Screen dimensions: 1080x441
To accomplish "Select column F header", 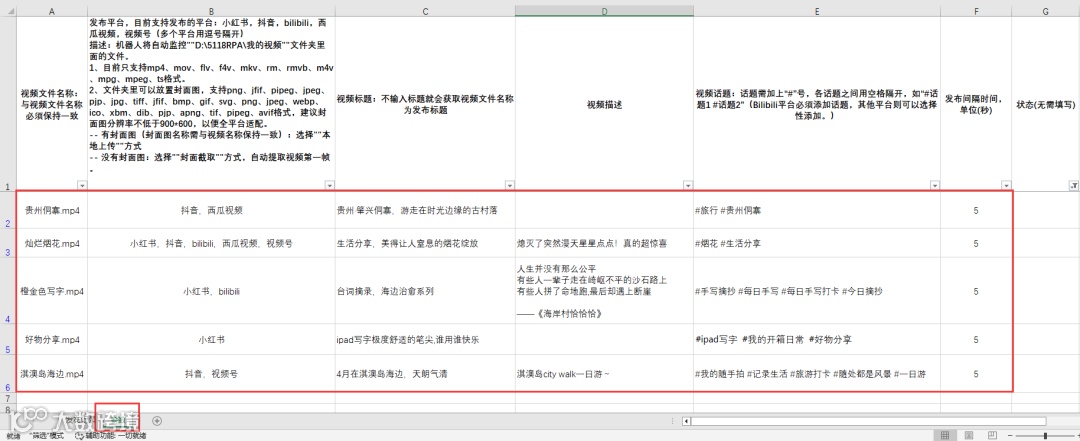I will (x=976, y=10).
